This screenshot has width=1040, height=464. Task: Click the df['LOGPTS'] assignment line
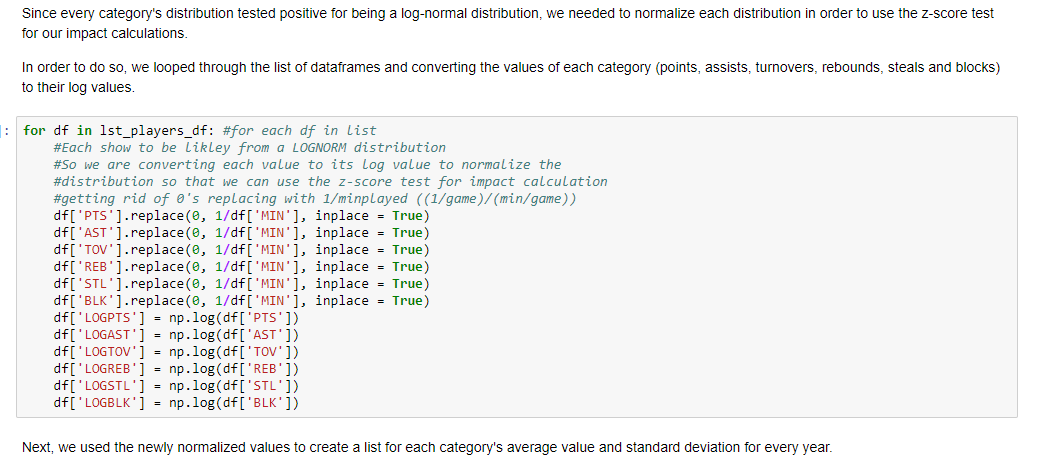coord(177,318)
